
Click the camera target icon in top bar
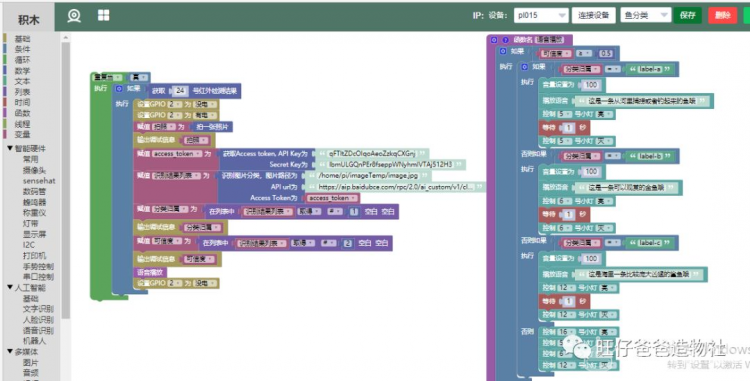tap(74, 16)
